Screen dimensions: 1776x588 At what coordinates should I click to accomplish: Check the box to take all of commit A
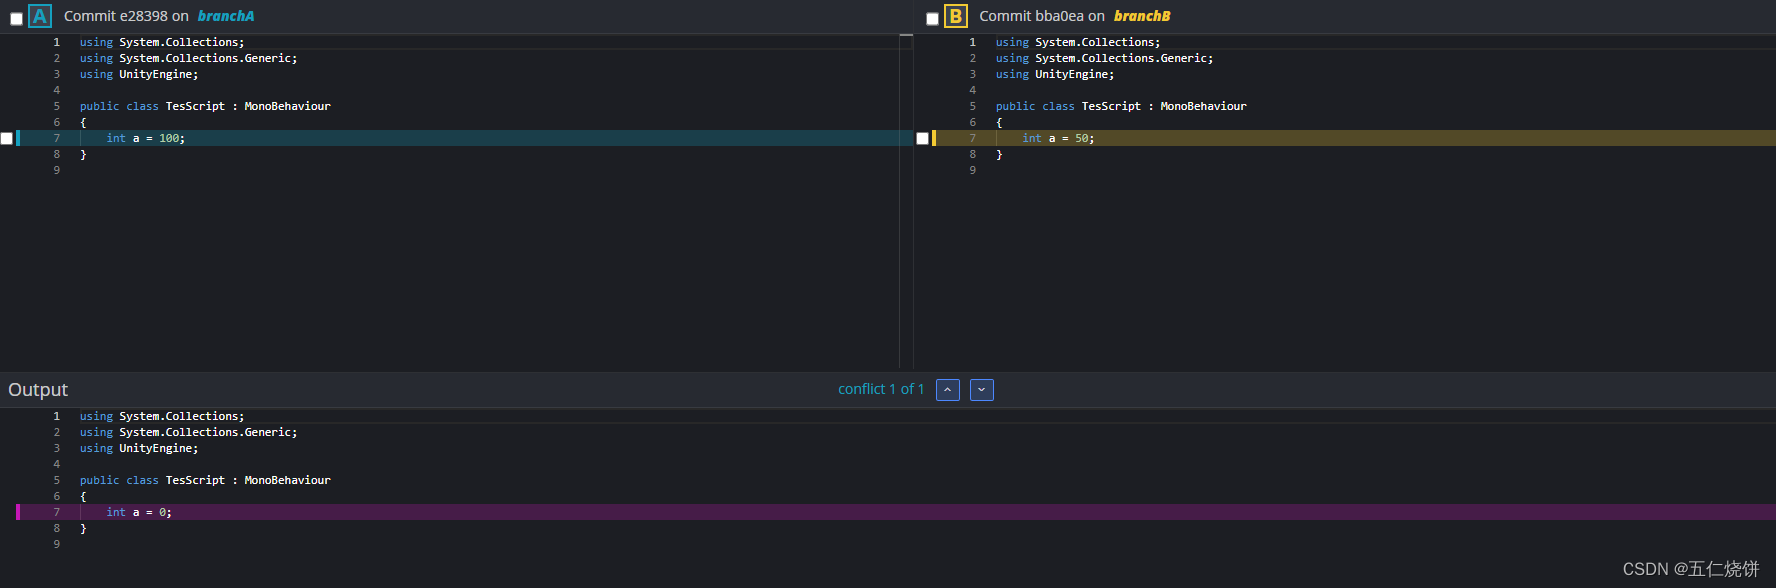click(16, 19)
